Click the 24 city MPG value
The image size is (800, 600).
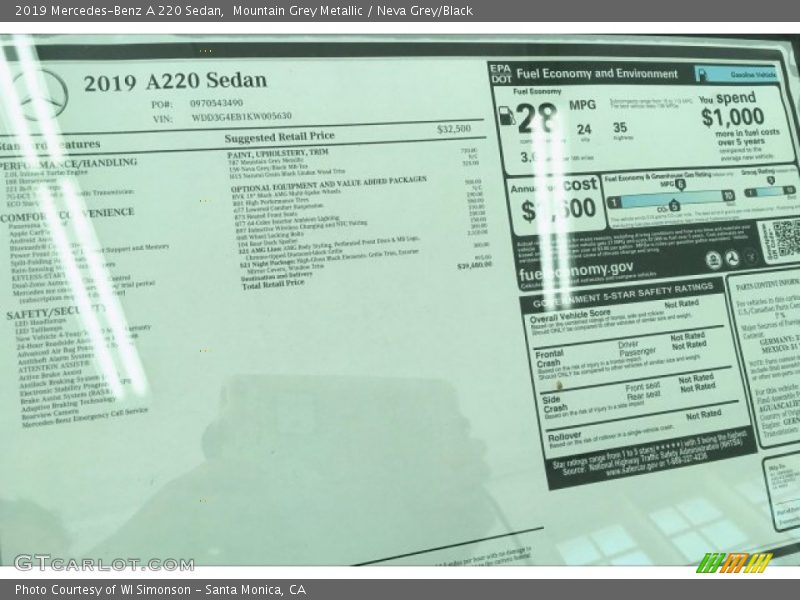[584, 129]
